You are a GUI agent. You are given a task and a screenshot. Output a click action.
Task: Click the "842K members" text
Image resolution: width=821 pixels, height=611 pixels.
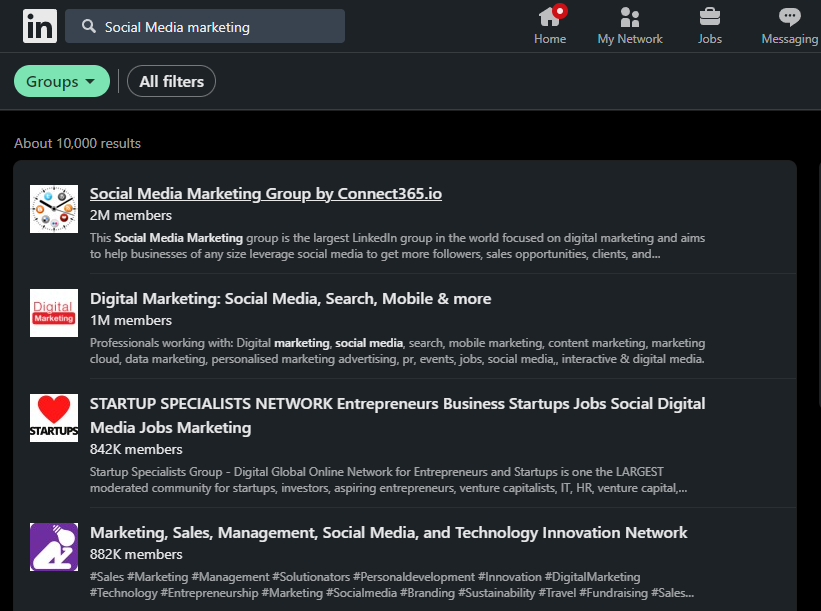136,449
